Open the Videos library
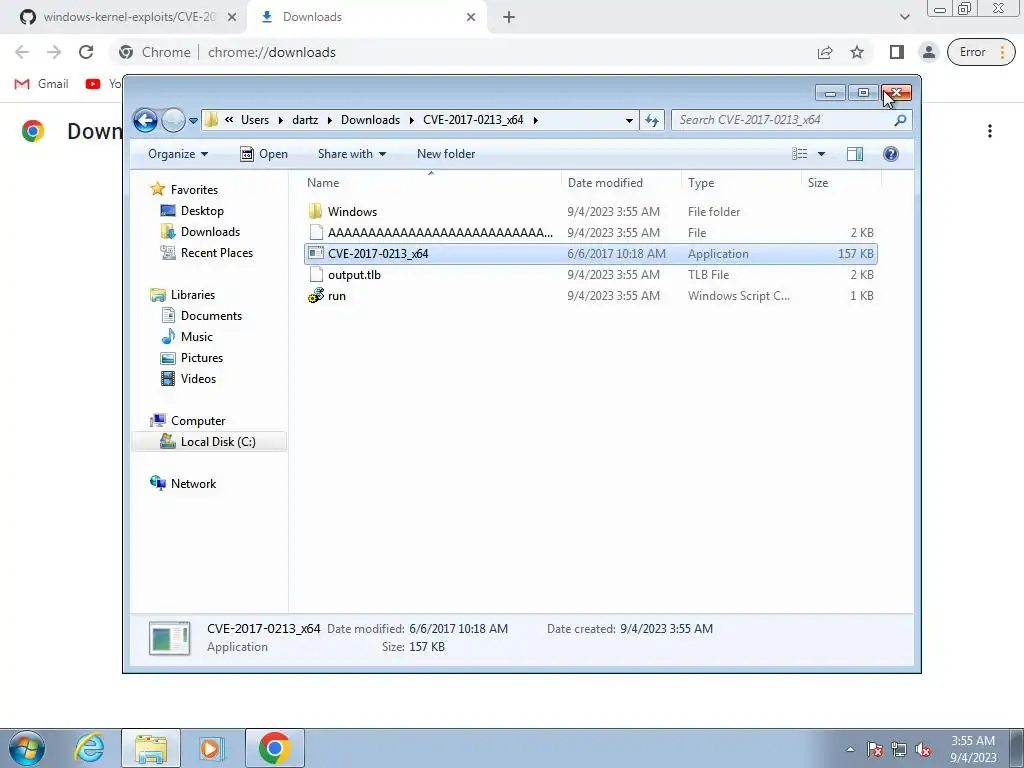The image size is (1024, 768). 198,379
